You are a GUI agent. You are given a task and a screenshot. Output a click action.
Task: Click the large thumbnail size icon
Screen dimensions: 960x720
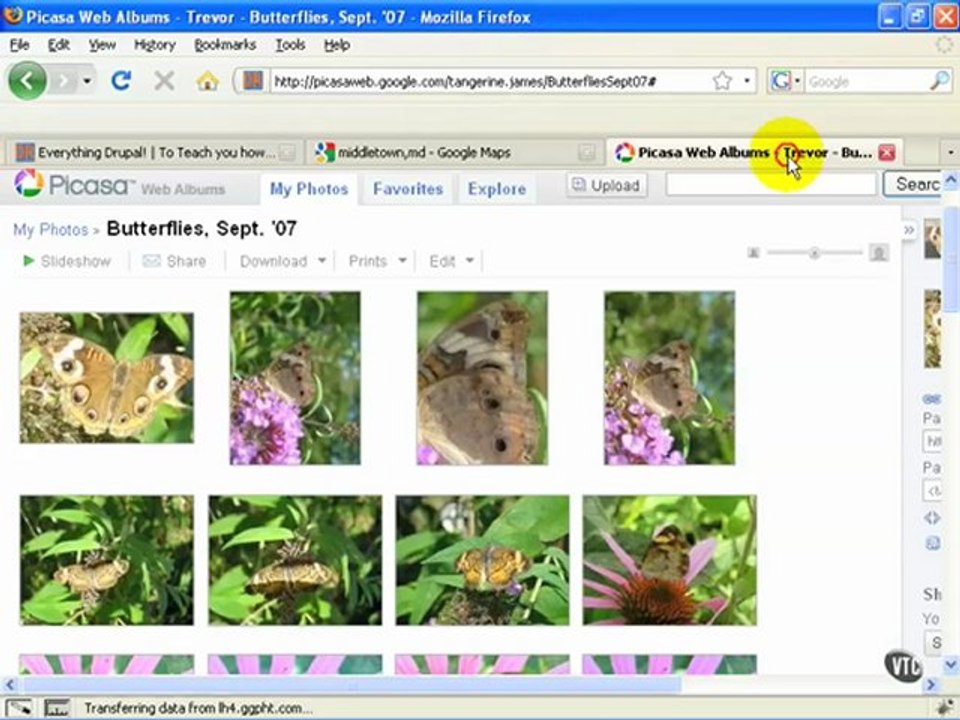point(879,252)
